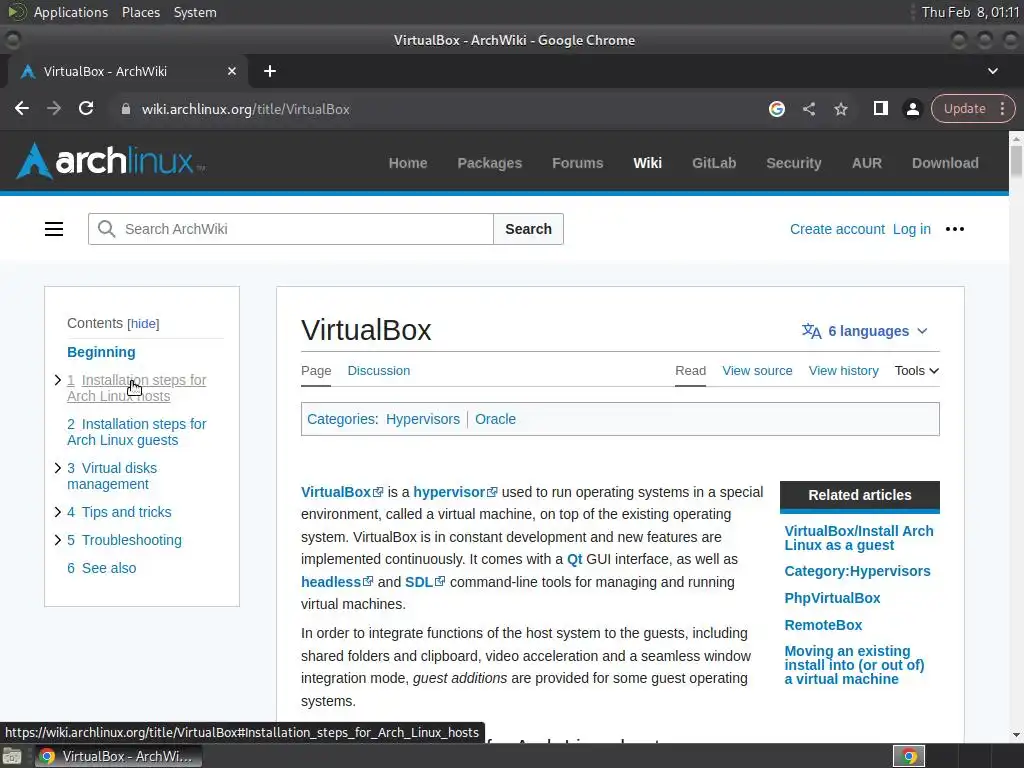Viewport: 1024px width, 768px height.
Task: Switch to the Discussion tab
Action: pyautogui.click(x=379, y=371)
